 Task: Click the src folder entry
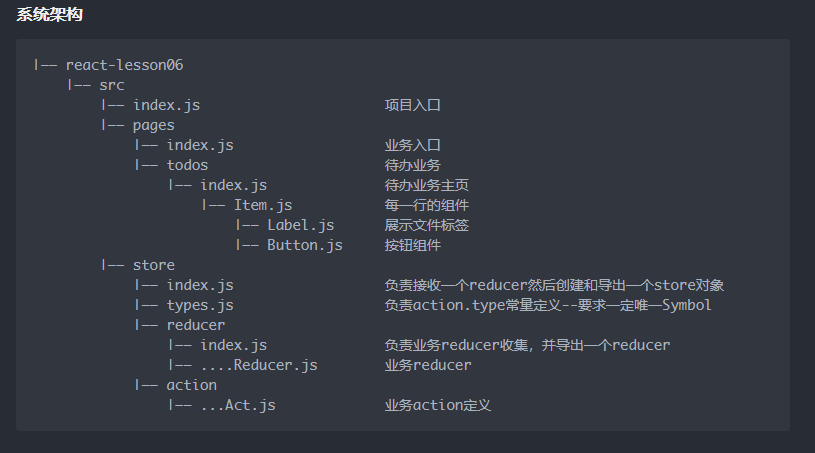(x=112, y=85)
